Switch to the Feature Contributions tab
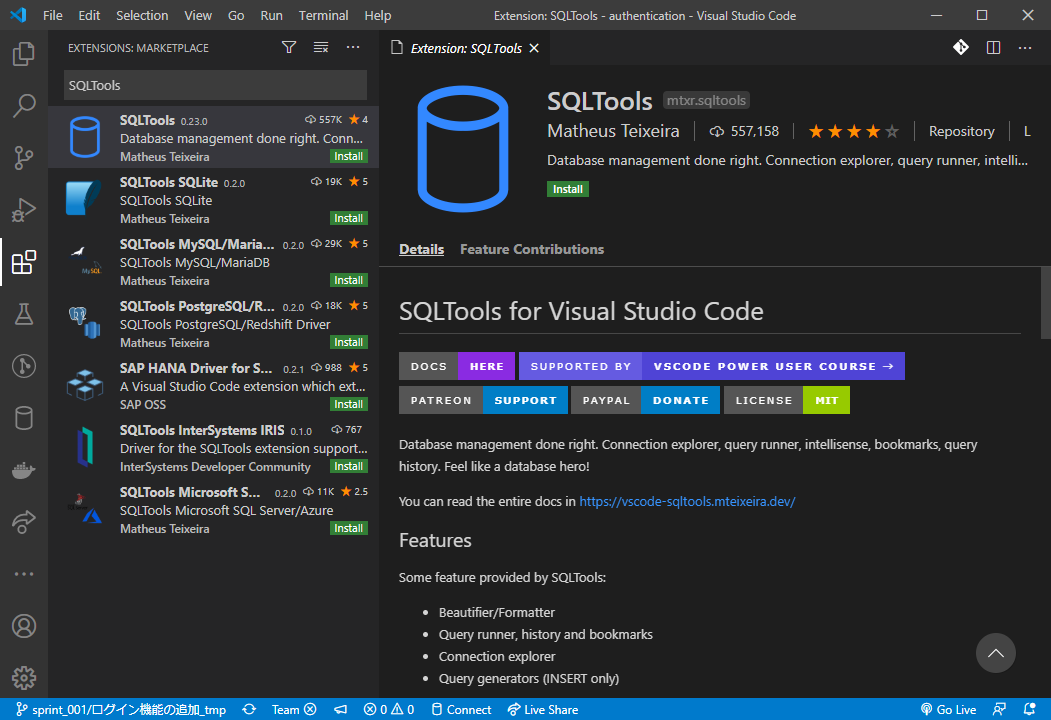 coord(531,249)
